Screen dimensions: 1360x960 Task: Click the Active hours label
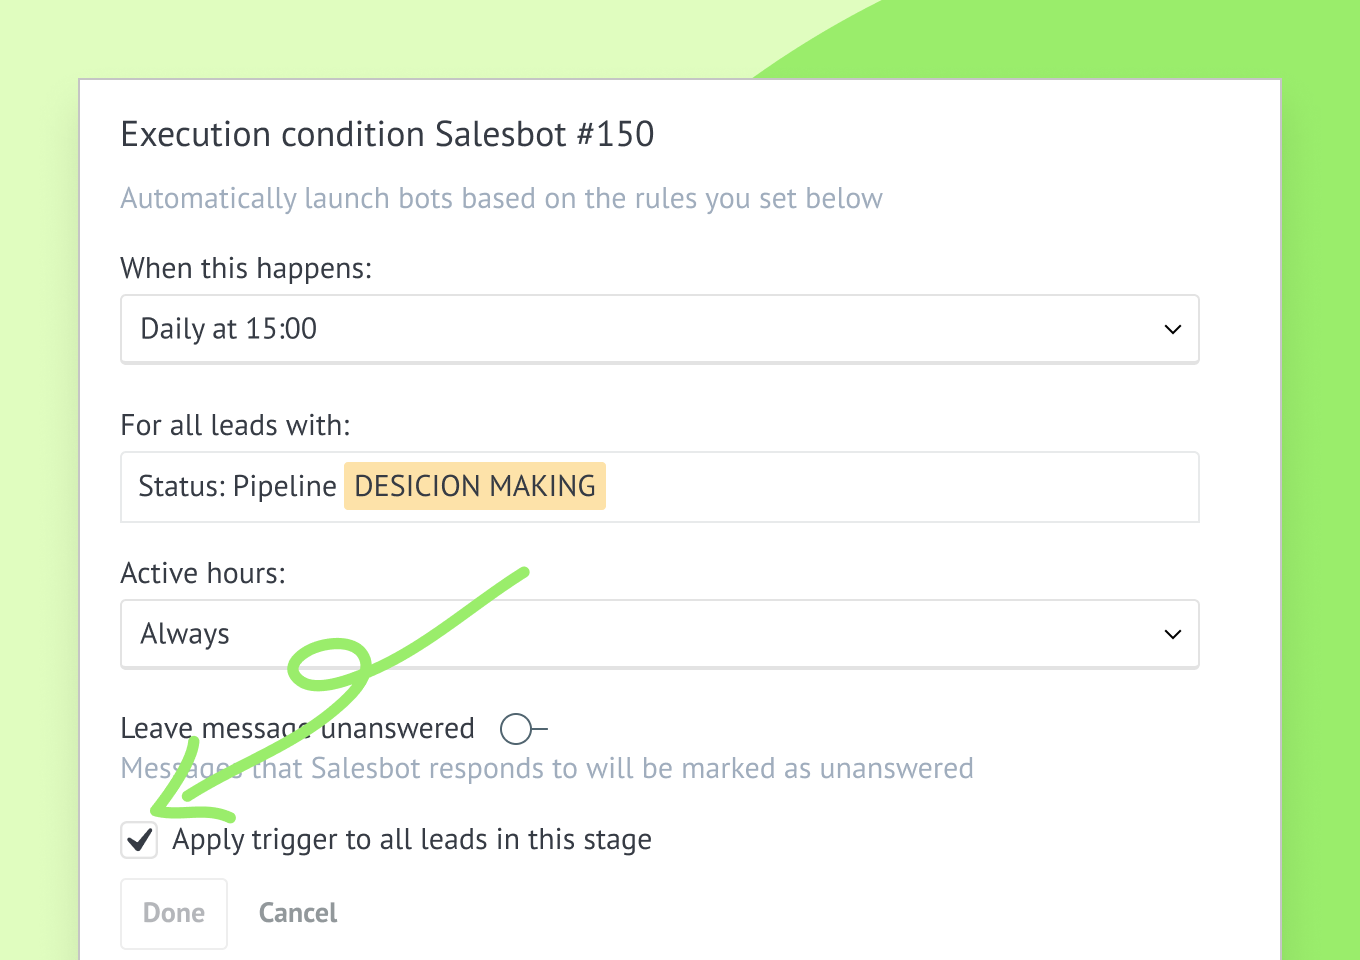coord(203,573)
